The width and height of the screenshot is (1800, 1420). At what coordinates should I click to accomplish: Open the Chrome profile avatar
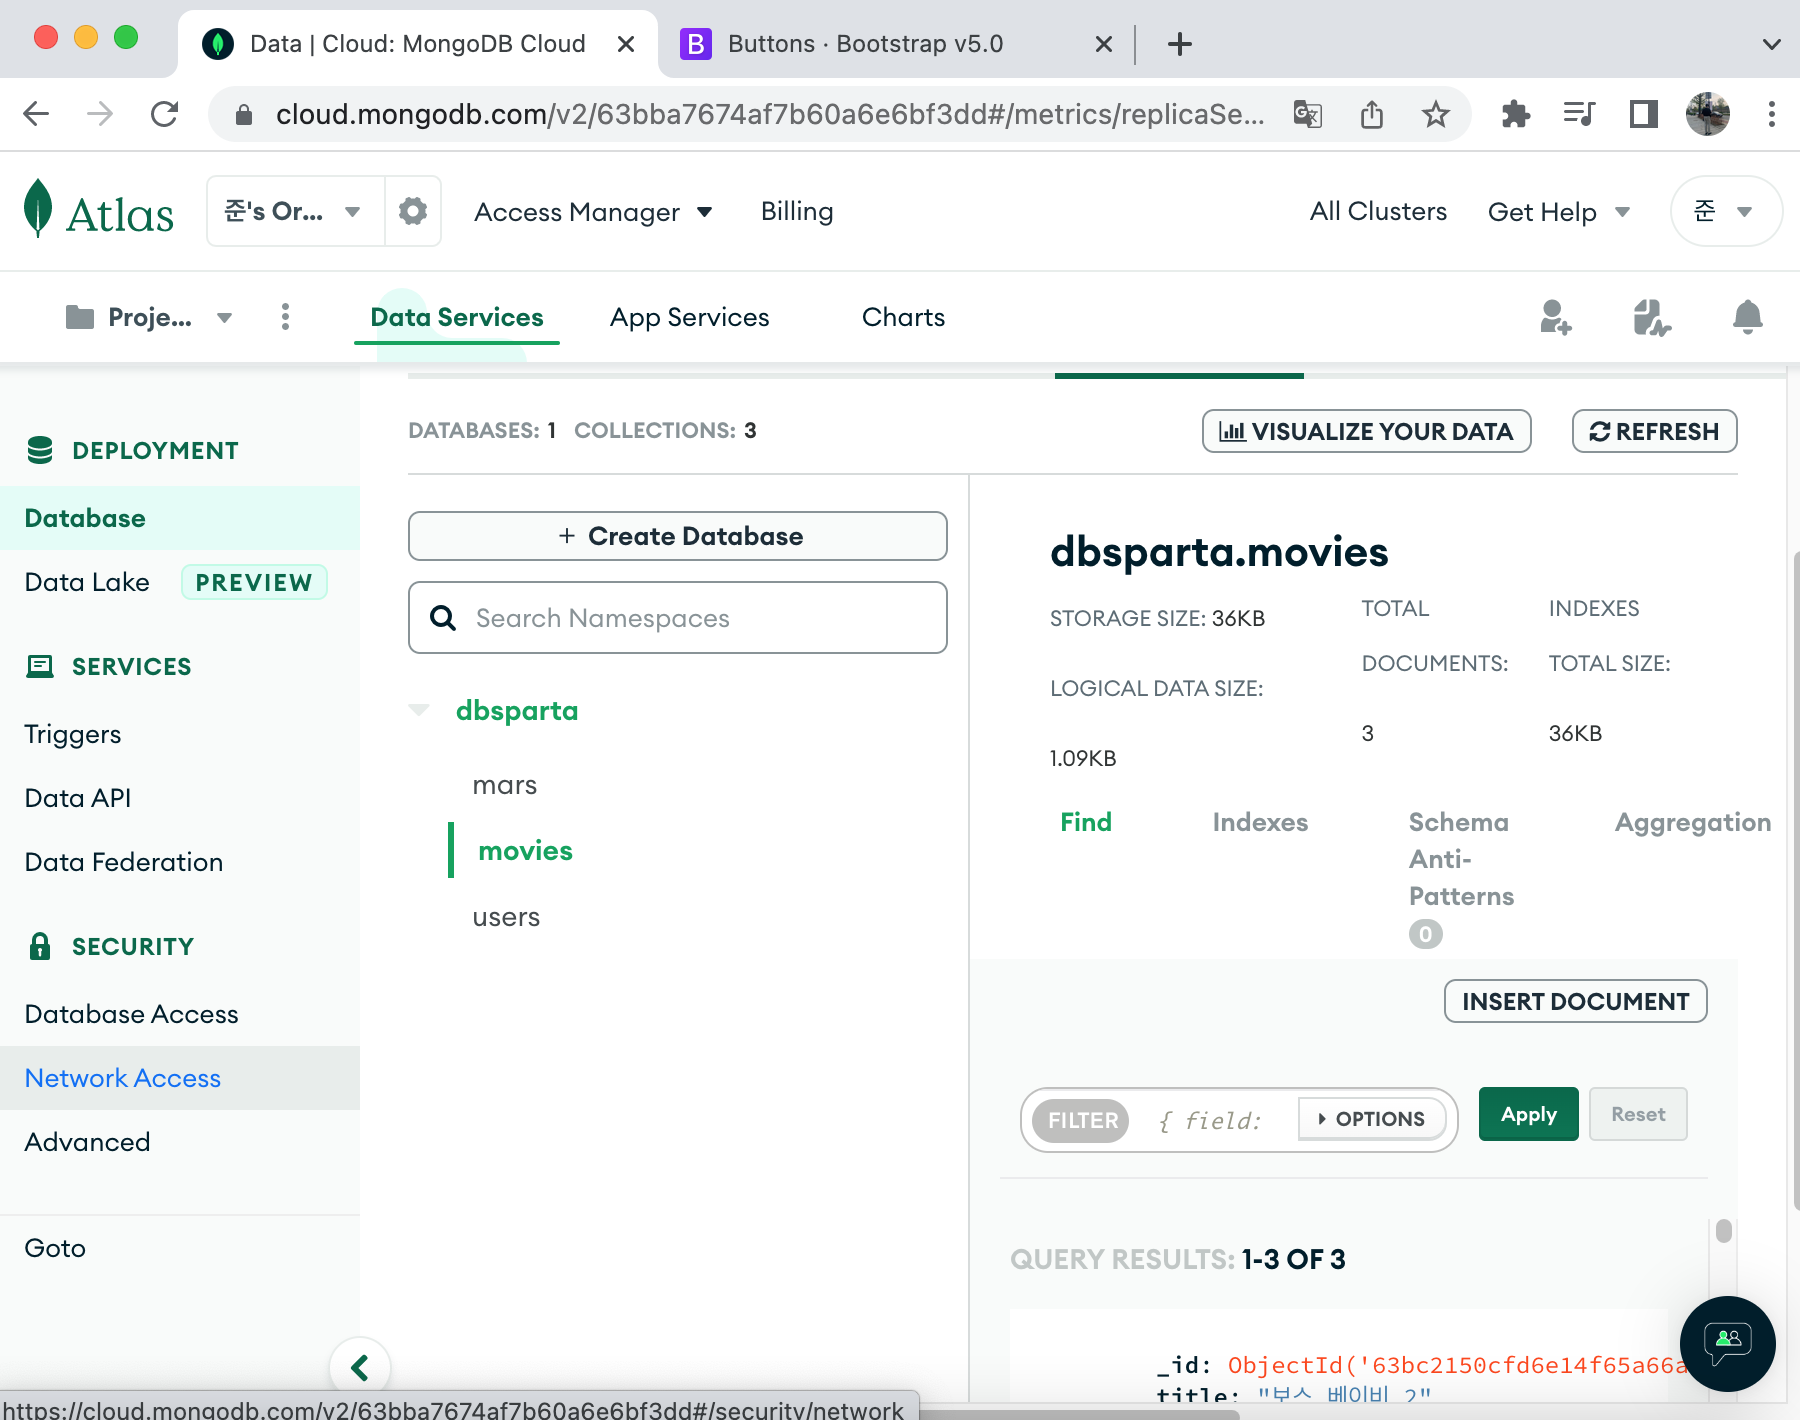coord(1707,114)
